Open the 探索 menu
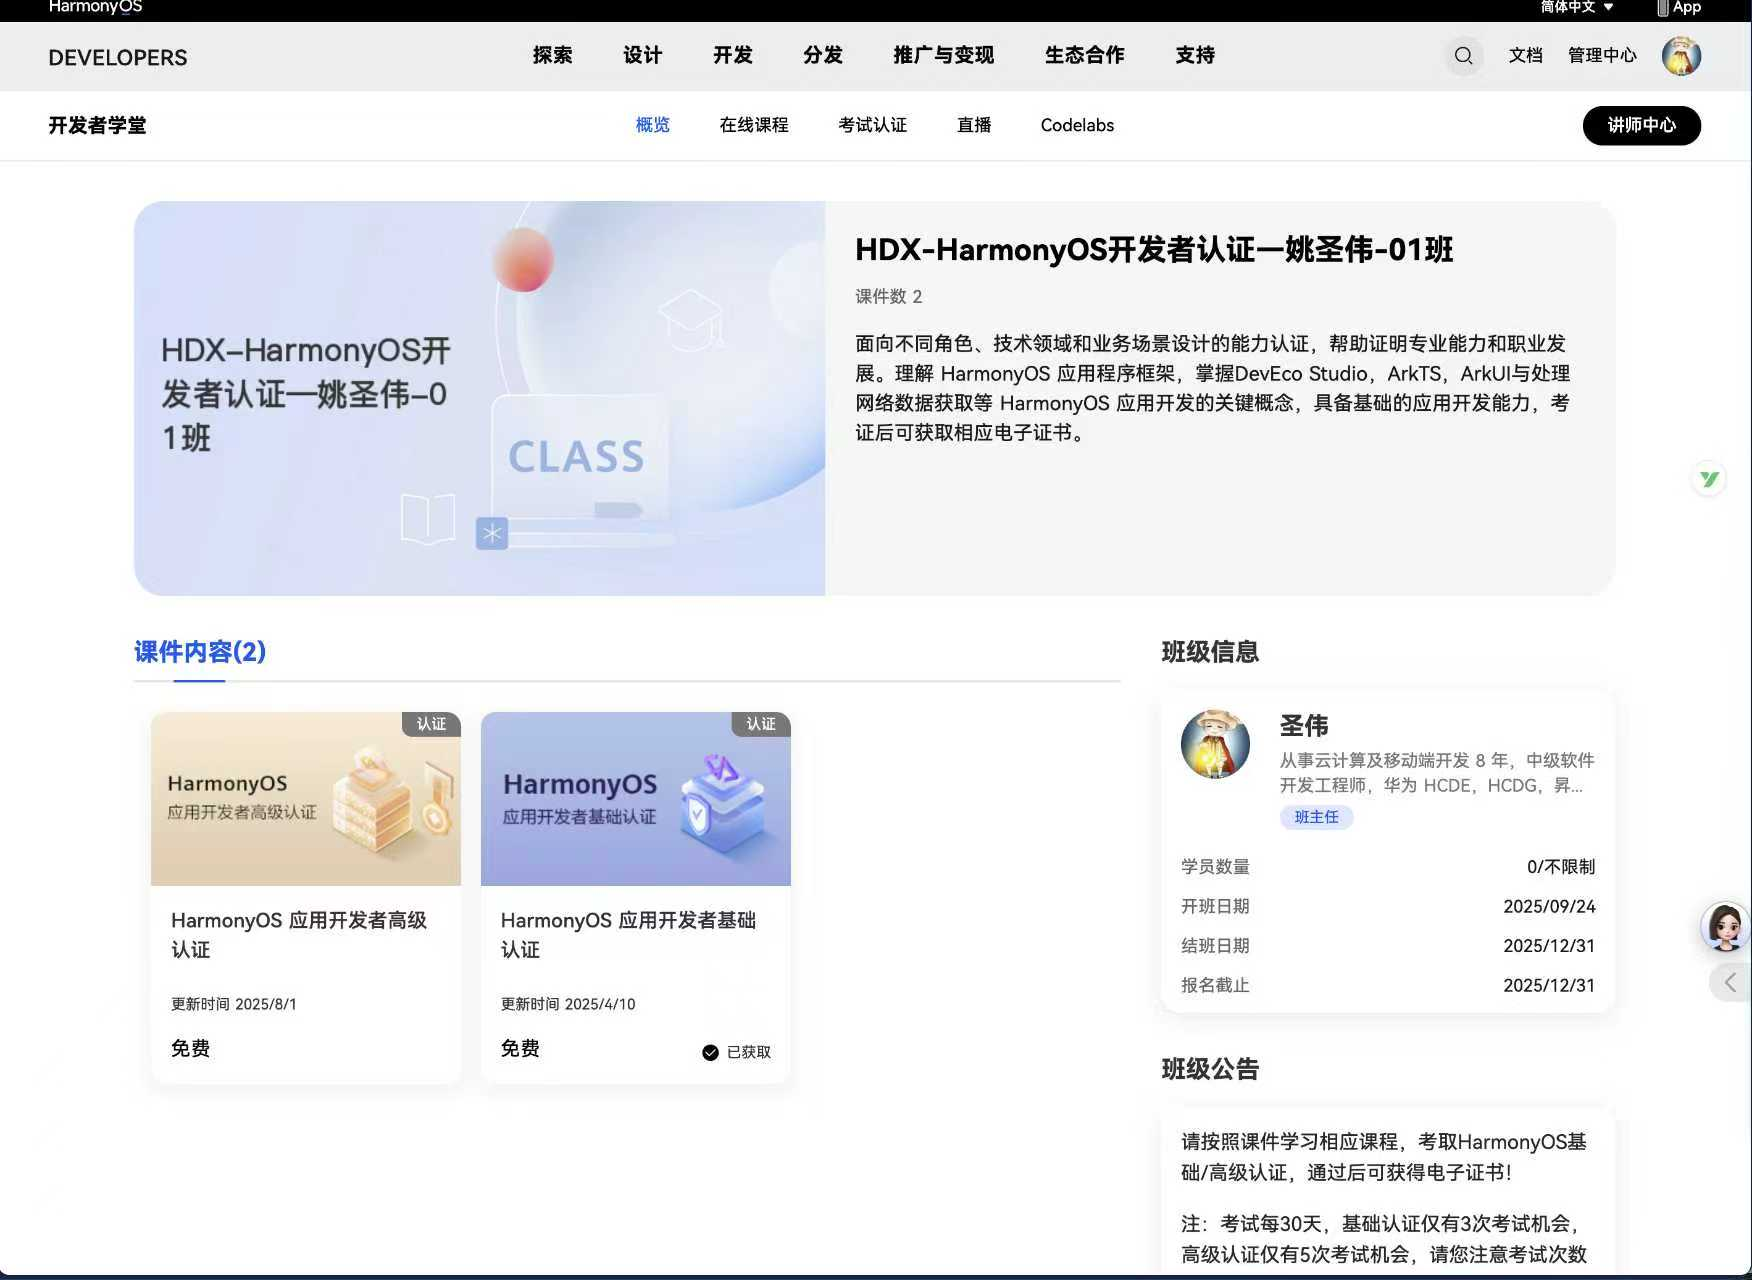This screenshot has height=1280, width=1752. coord(552,55)
